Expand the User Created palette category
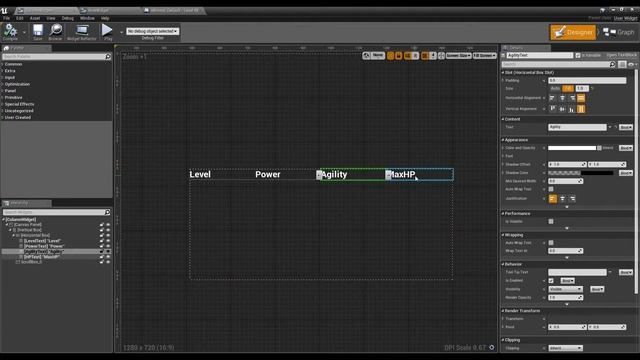Viewport: 640px width, 360px height. (17, 118)
